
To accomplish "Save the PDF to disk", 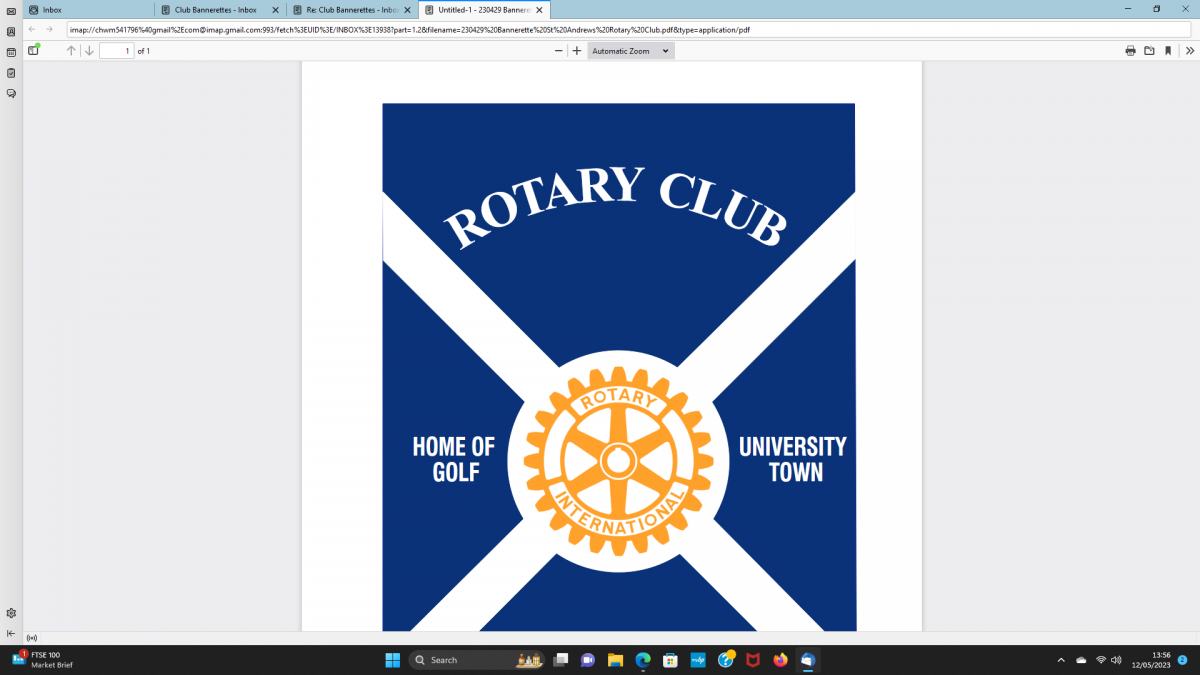I will [1149, 50].
